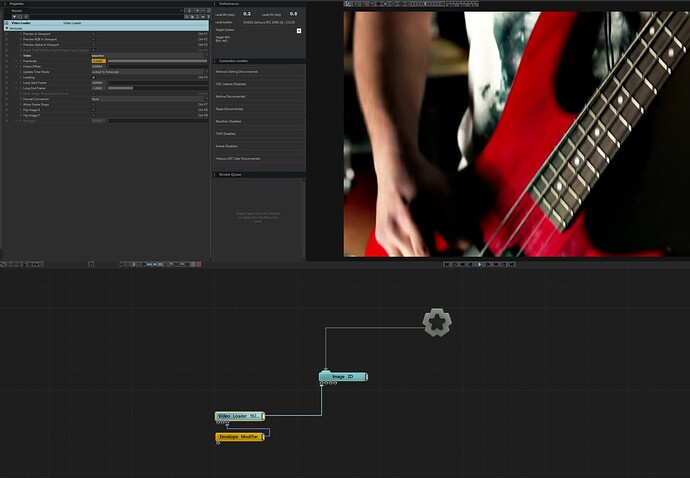The height and width of the screenshot is (478, 690).
Task: Toggle Flip Image Y checkbox
Action: tap(93, 115)
